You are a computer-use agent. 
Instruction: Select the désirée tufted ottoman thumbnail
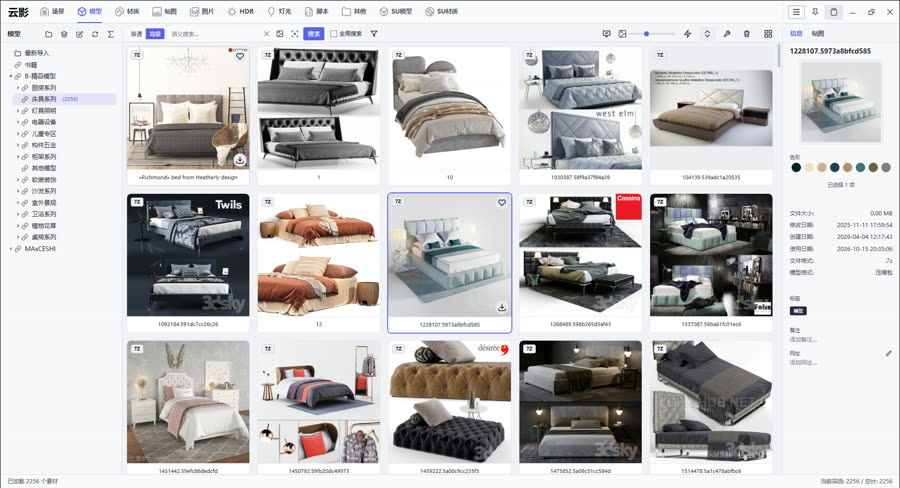(449, 402)
